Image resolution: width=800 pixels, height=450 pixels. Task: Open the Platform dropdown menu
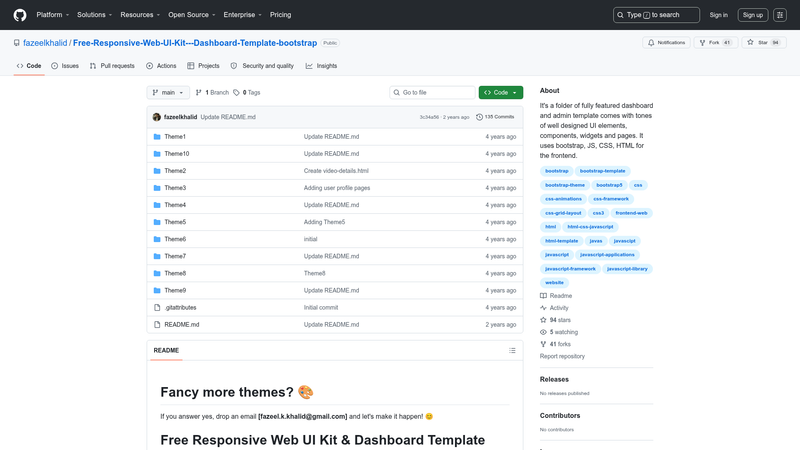click(x=53, y=15)
